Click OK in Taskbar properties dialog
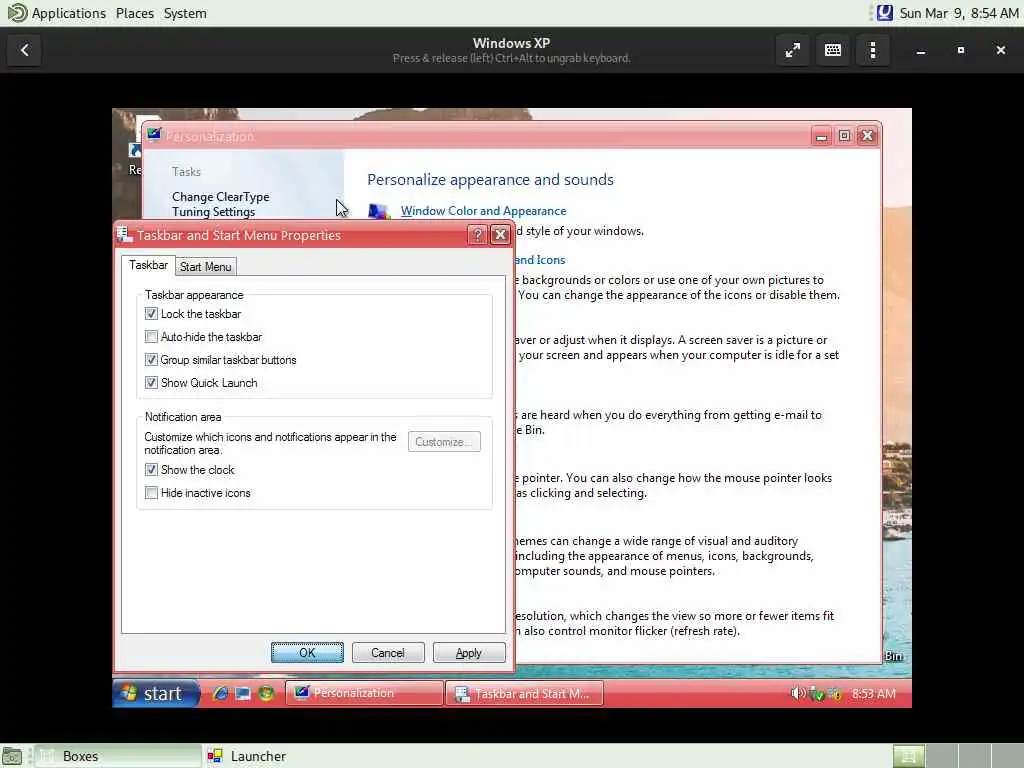 (307, 652)
